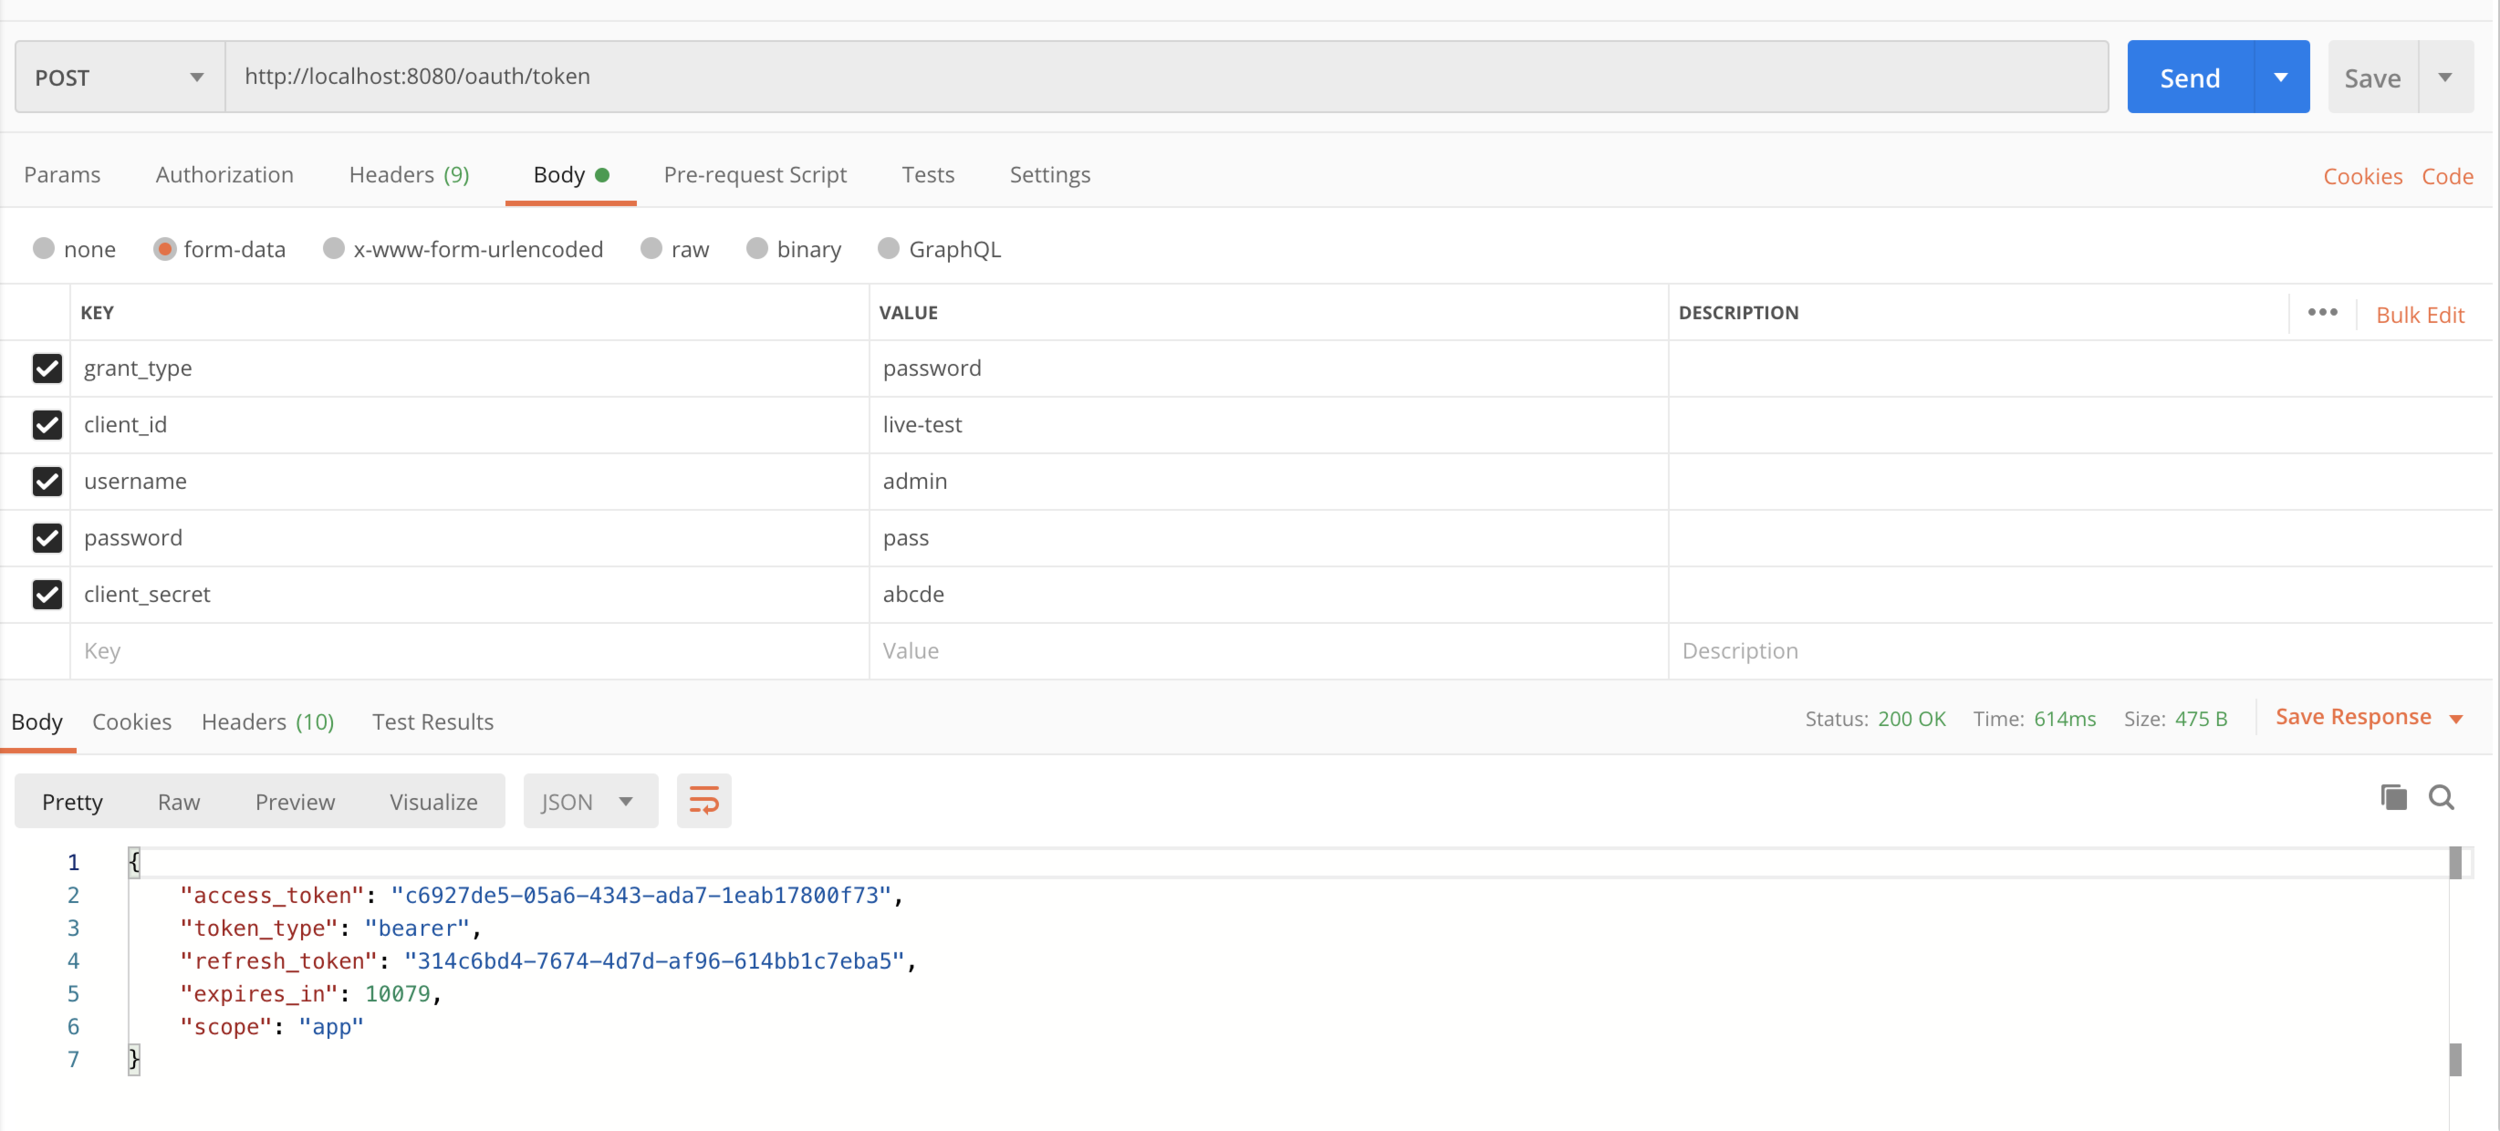Expand the Save button dropdown arrow
This screenshot has width=2500, height=1131.
[2445, 77]
